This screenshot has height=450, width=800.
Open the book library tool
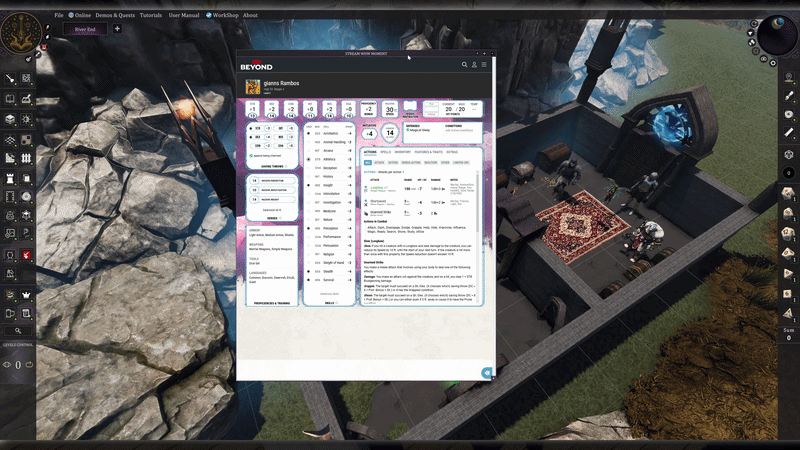[x=10, y=98]
